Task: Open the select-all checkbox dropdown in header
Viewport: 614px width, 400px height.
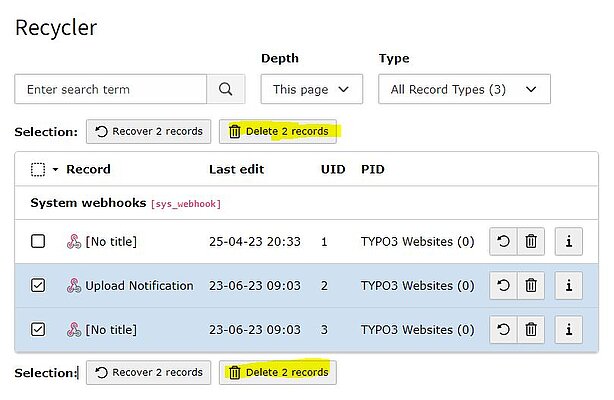Action: [x=55, y=170]
